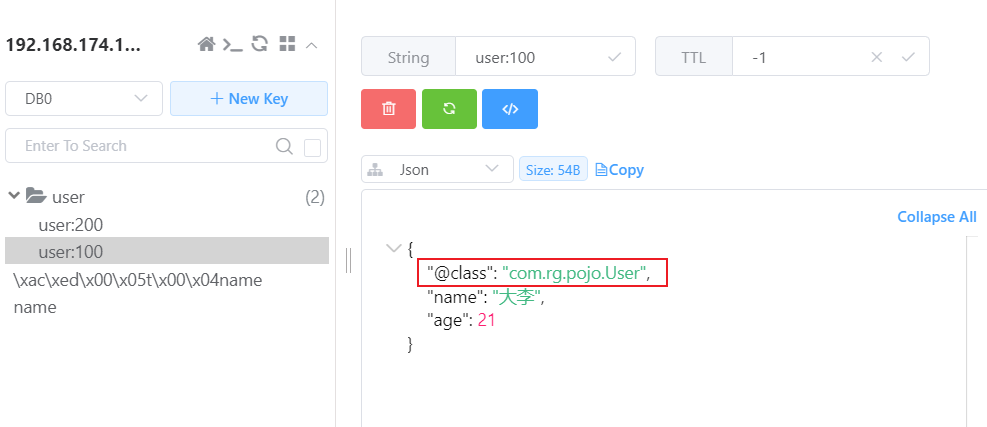Click the grid icon in the connection header
The image size is (987, 427).
coord(286,44)
